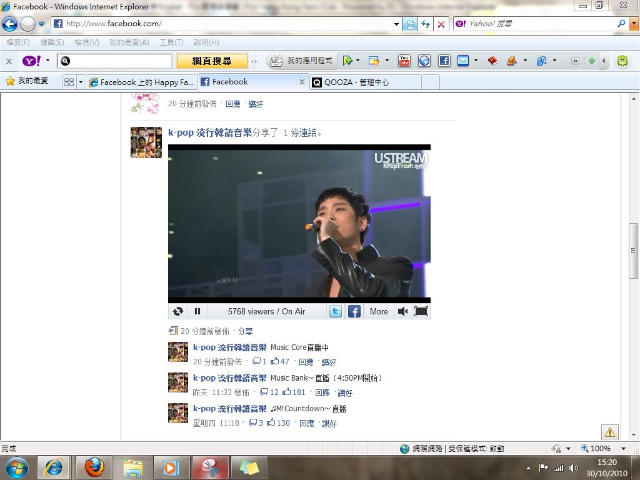Click the YouTube icon in Yahoo toolbar
640x480 pixels.
pos(404,61)
